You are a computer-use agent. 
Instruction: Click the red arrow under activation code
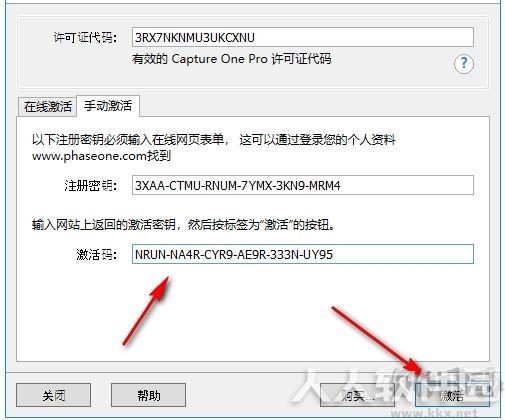(147, 310)
